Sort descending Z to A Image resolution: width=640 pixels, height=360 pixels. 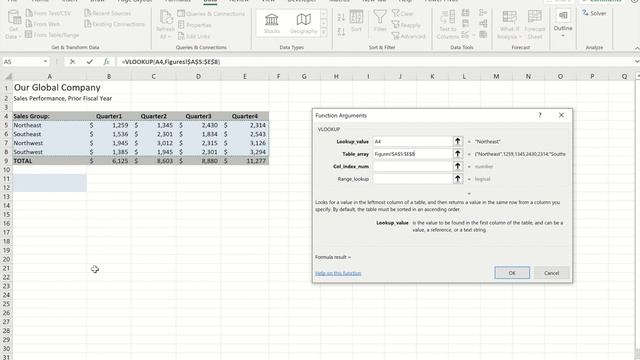(341, 31)
